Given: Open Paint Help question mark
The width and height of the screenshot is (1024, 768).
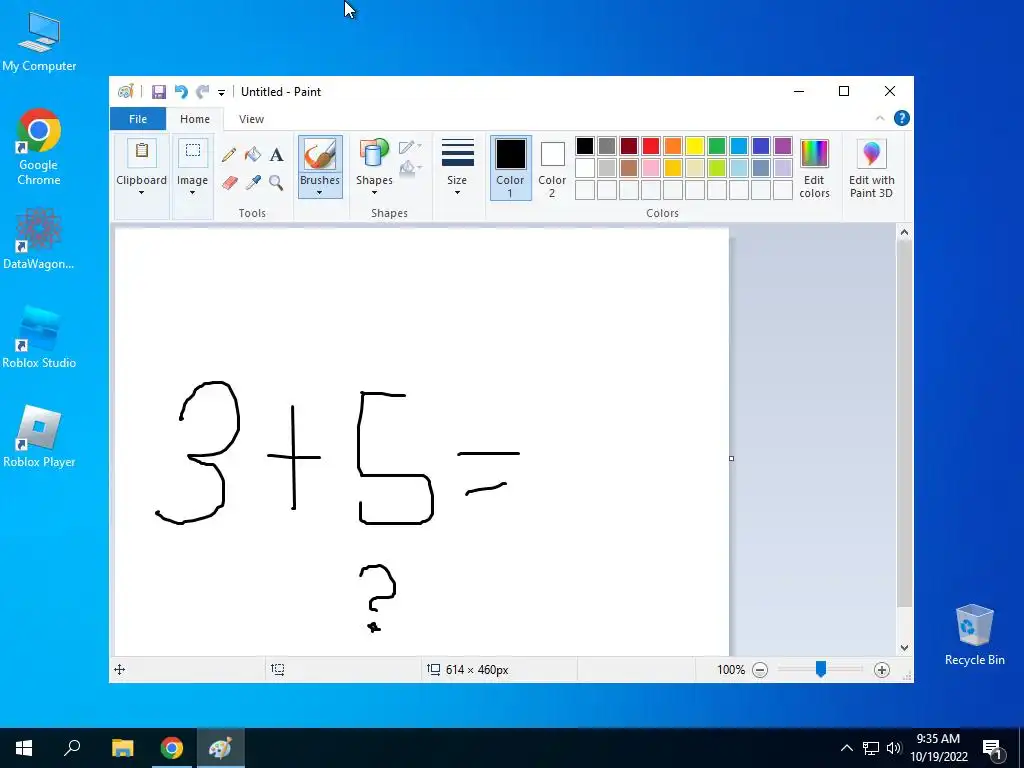Looking at the screenshot, I should (x=902, y=118).
